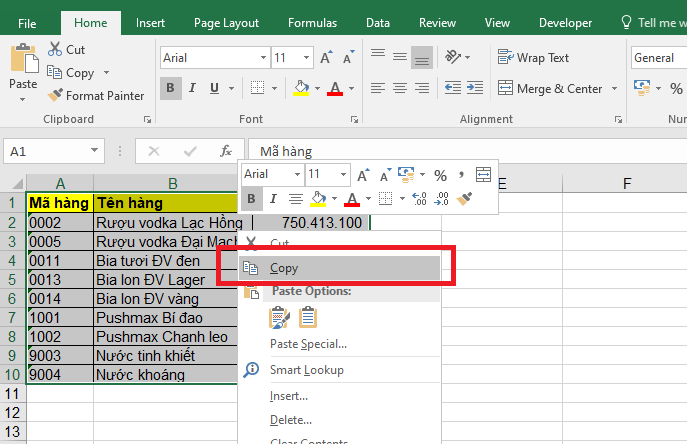687x444 pixels.
Task: Click the Format Painter ribbon button
Action: [96, 96]
